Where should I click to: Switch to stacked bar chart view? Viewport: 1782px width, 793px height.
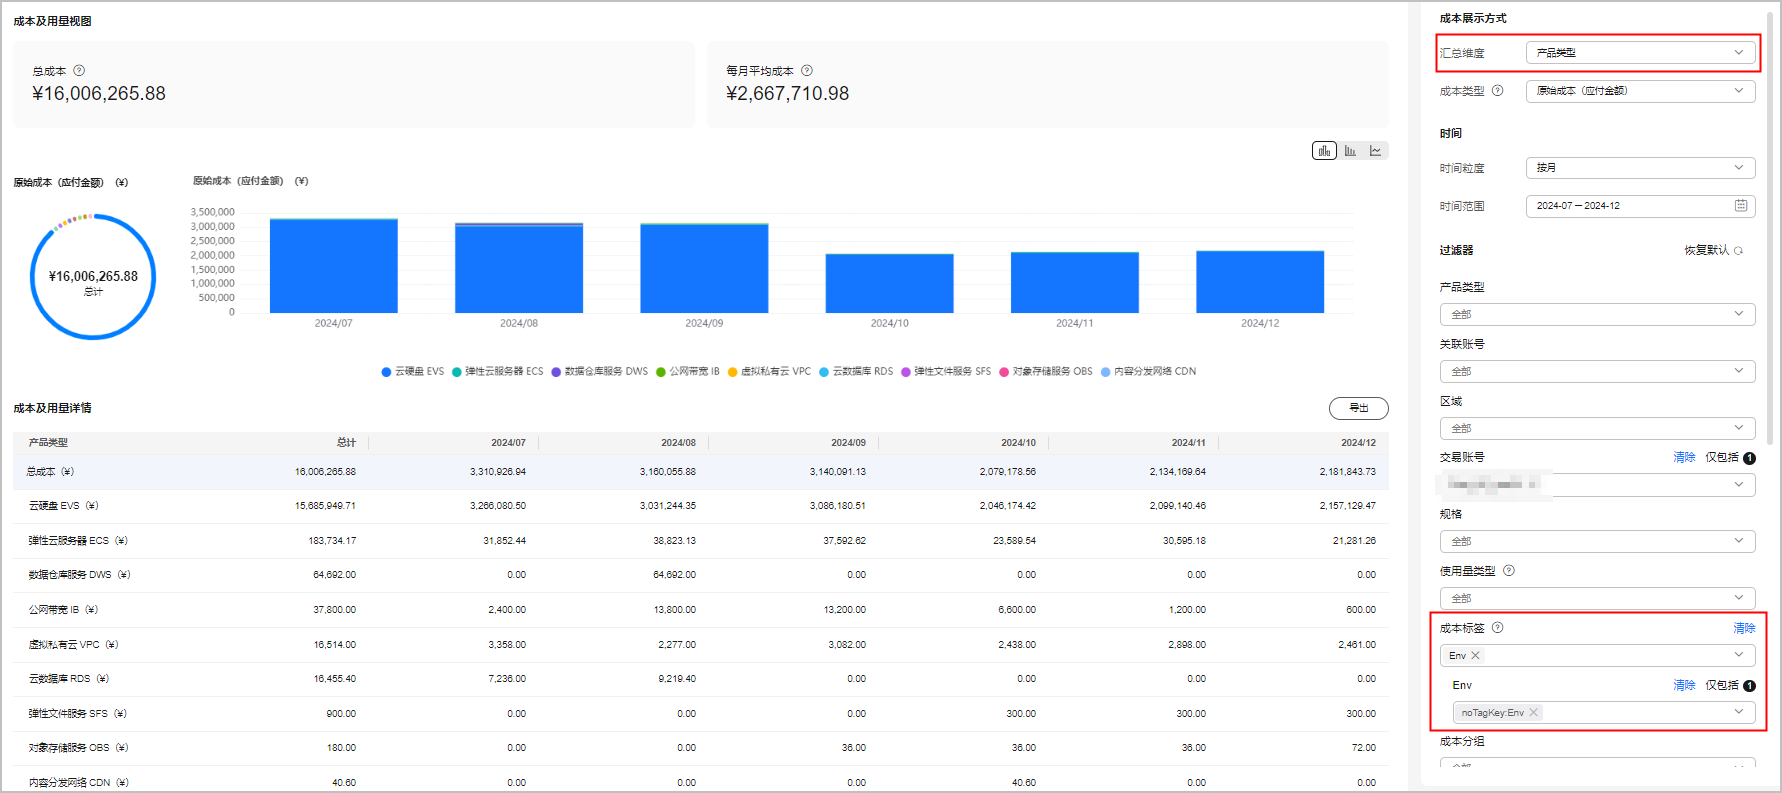pos(1324,151)
